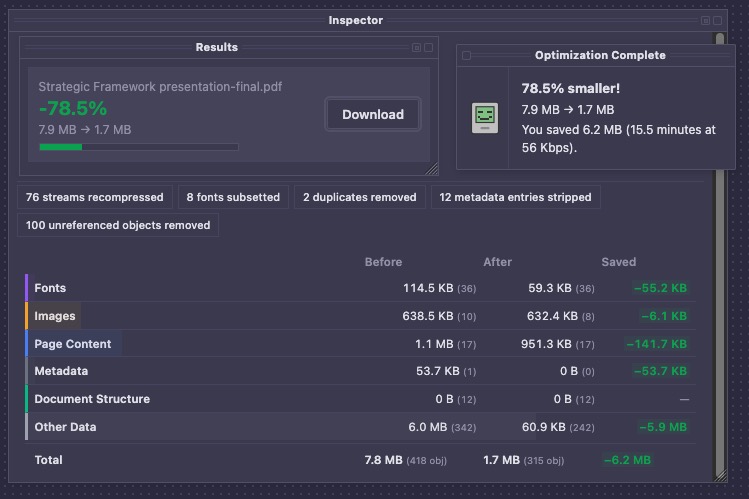Viewport: 749px width, 499px height.
Task: Click the Page Content saved value −141.7 KB
Action: (x=656, y=344)
